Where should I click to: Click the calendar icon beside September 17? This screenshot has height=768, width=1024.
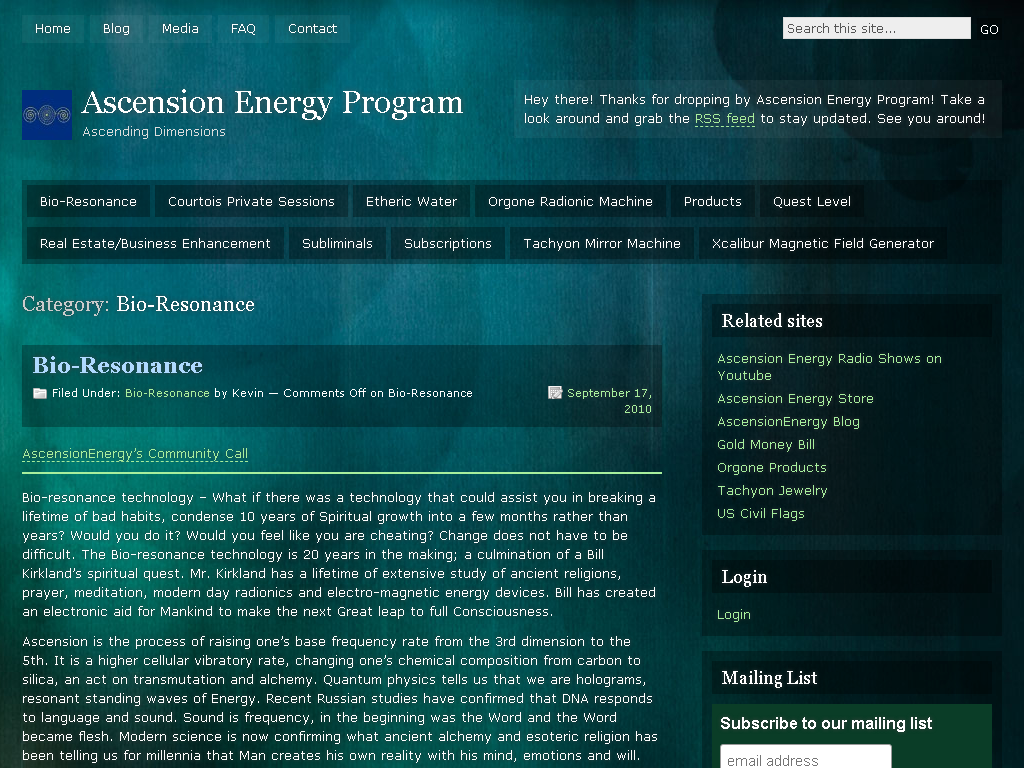(555, 392)
